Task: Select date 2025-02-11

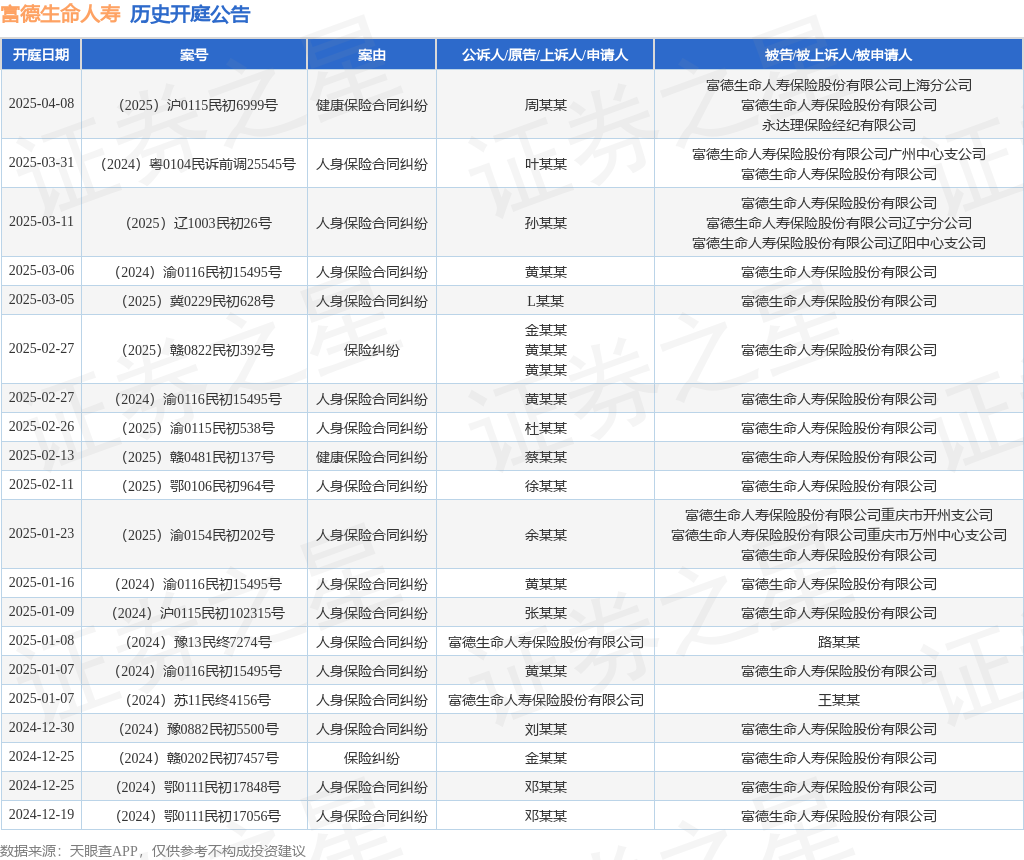Action: (41, 485)
